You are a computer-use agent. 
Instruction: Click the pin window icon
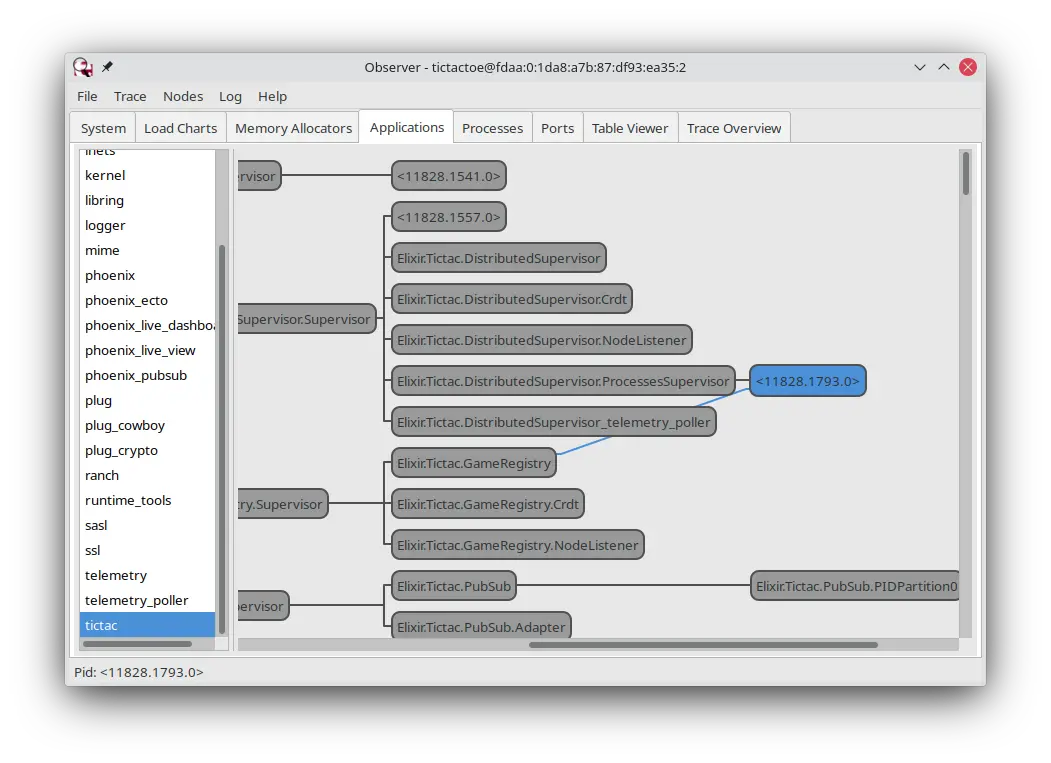click(x=108, y=67)
